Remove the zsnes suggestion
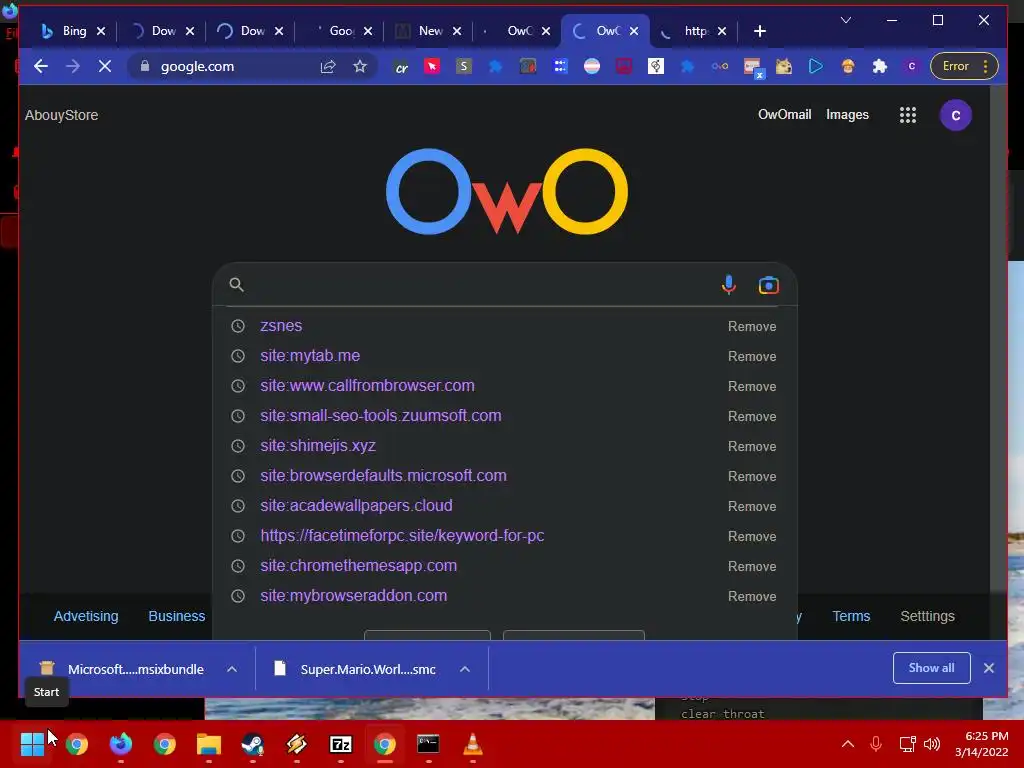This screenshot has width=1024, height=768. coord(752,327)
